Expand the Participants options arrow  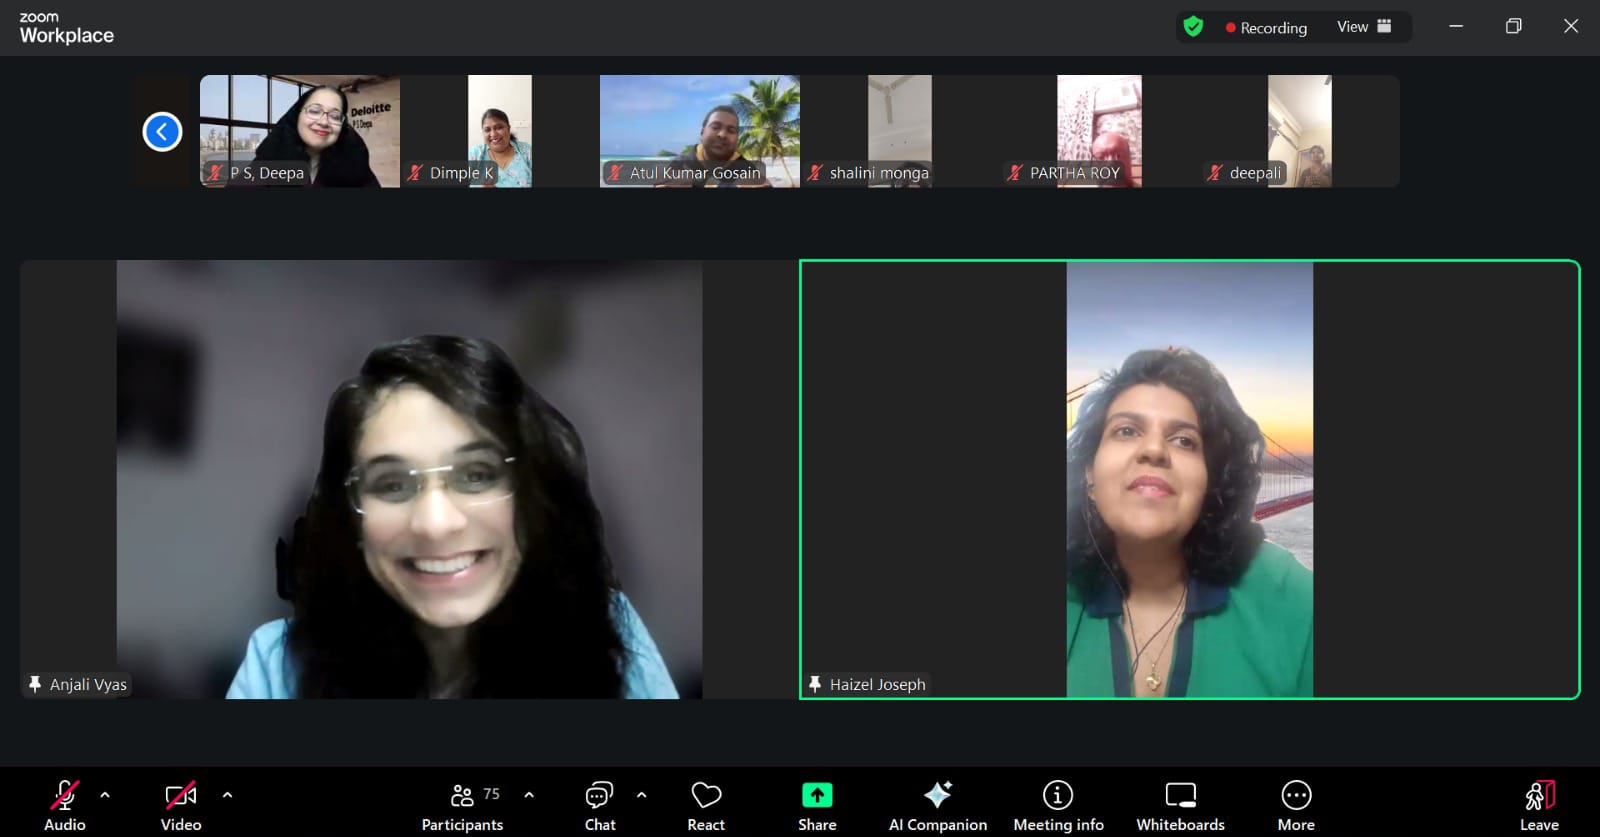(x=529, y=795)
